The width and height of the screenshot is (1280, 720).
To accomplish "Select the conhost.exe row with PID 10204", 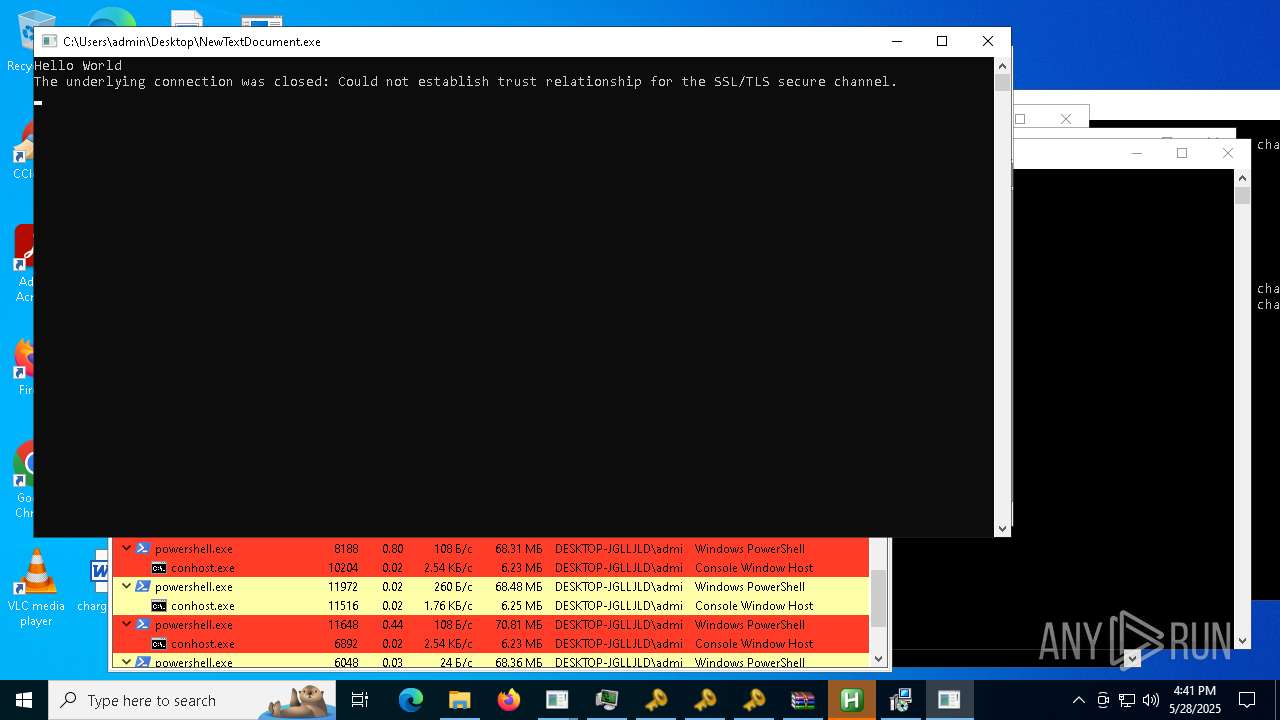I will pyautogui.click(x=491, y=568).
